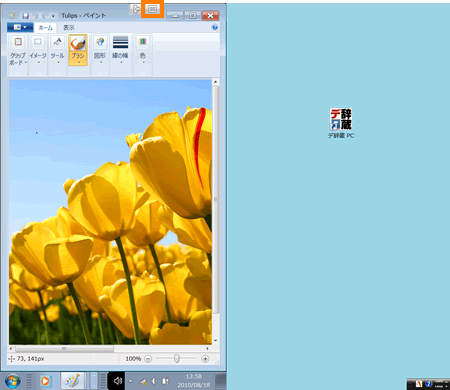Image resolution: width=450 pixels, height=390 pixels.
Task: Undo the last action from quick access toolbar
Action: click(x=36, y=16)
